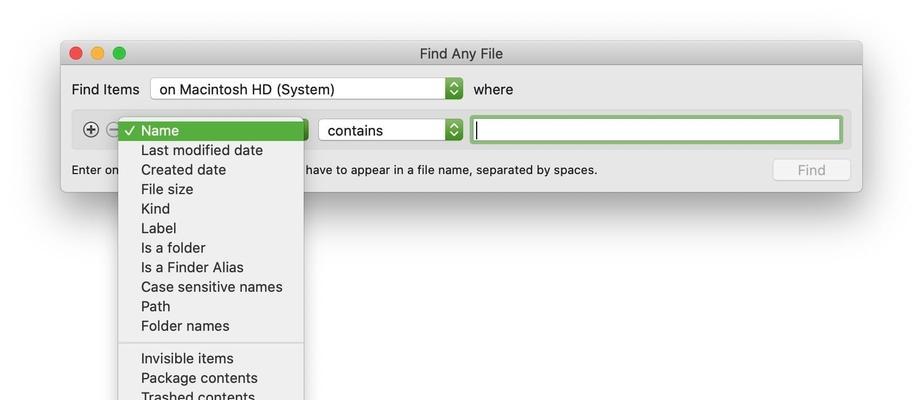Add a new search criterion with plus icon

91,130
